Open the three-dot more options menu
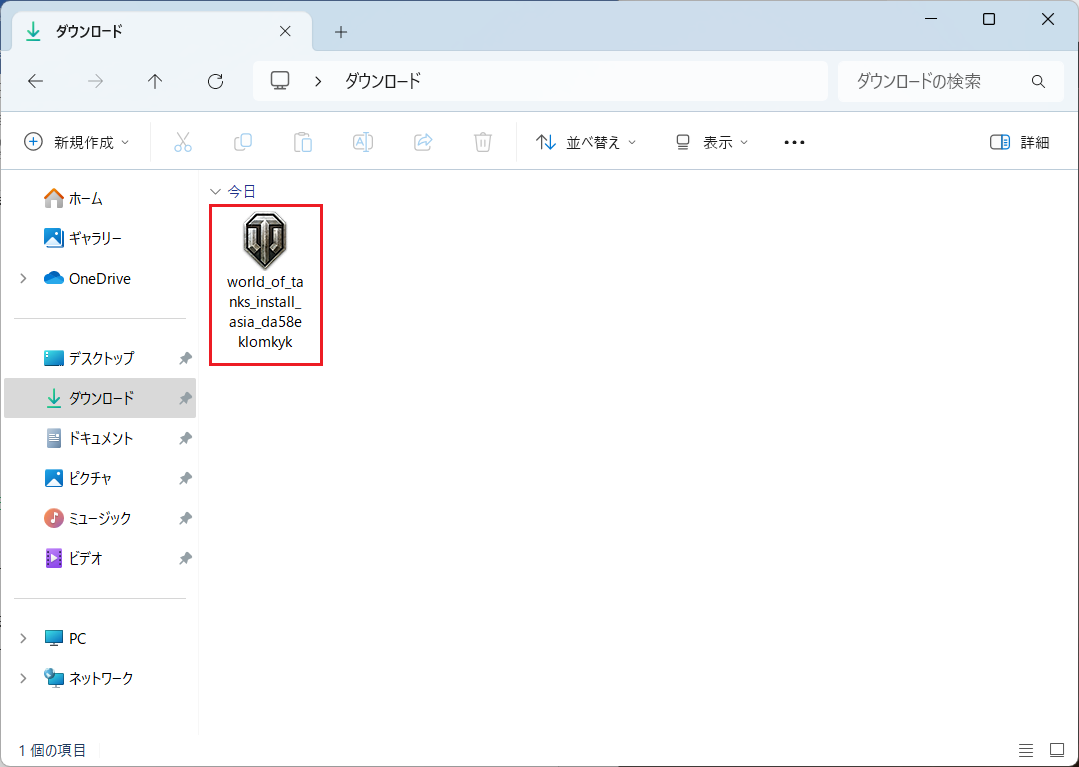The height and width of the screenshot is (767, 1079). point(794,142)
